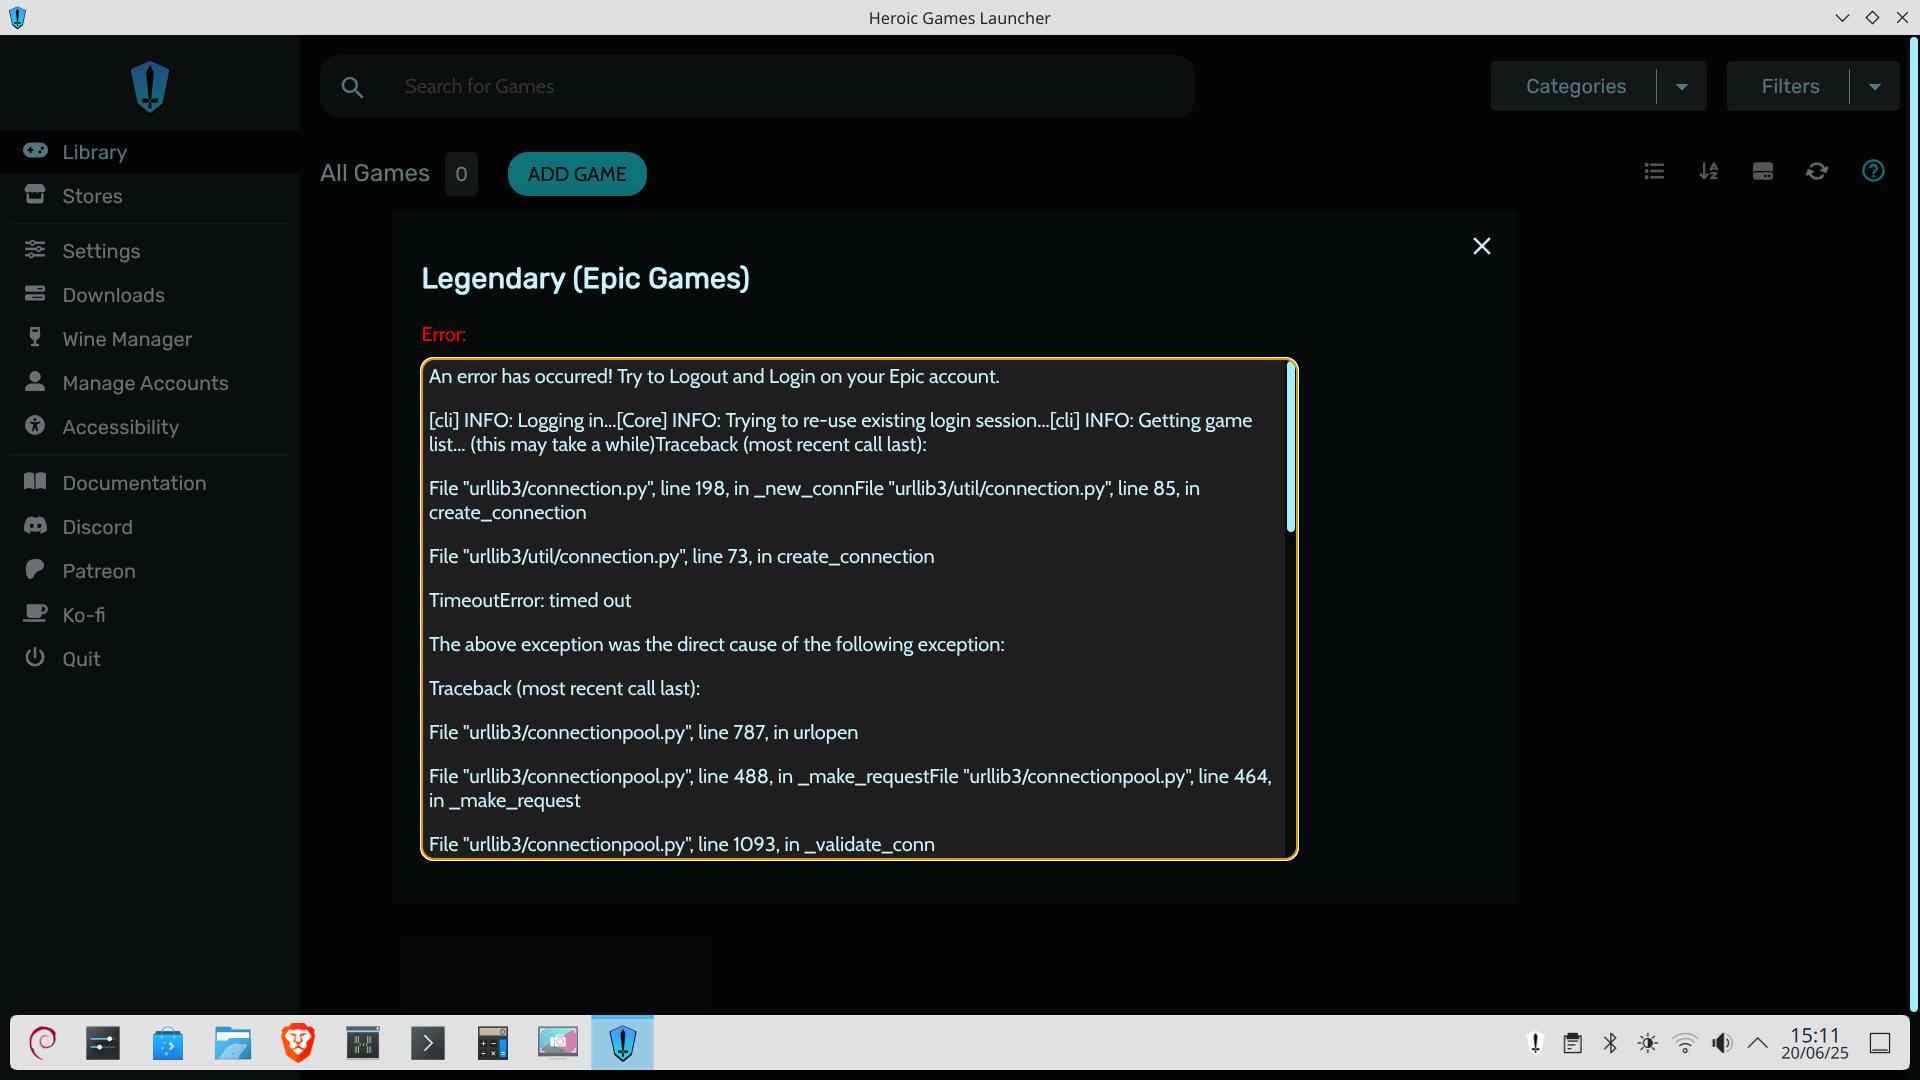Toggle alphabetical sort order icon
The image size is (1920, 1080).
pyautogui.click(x=1708, y=172)
